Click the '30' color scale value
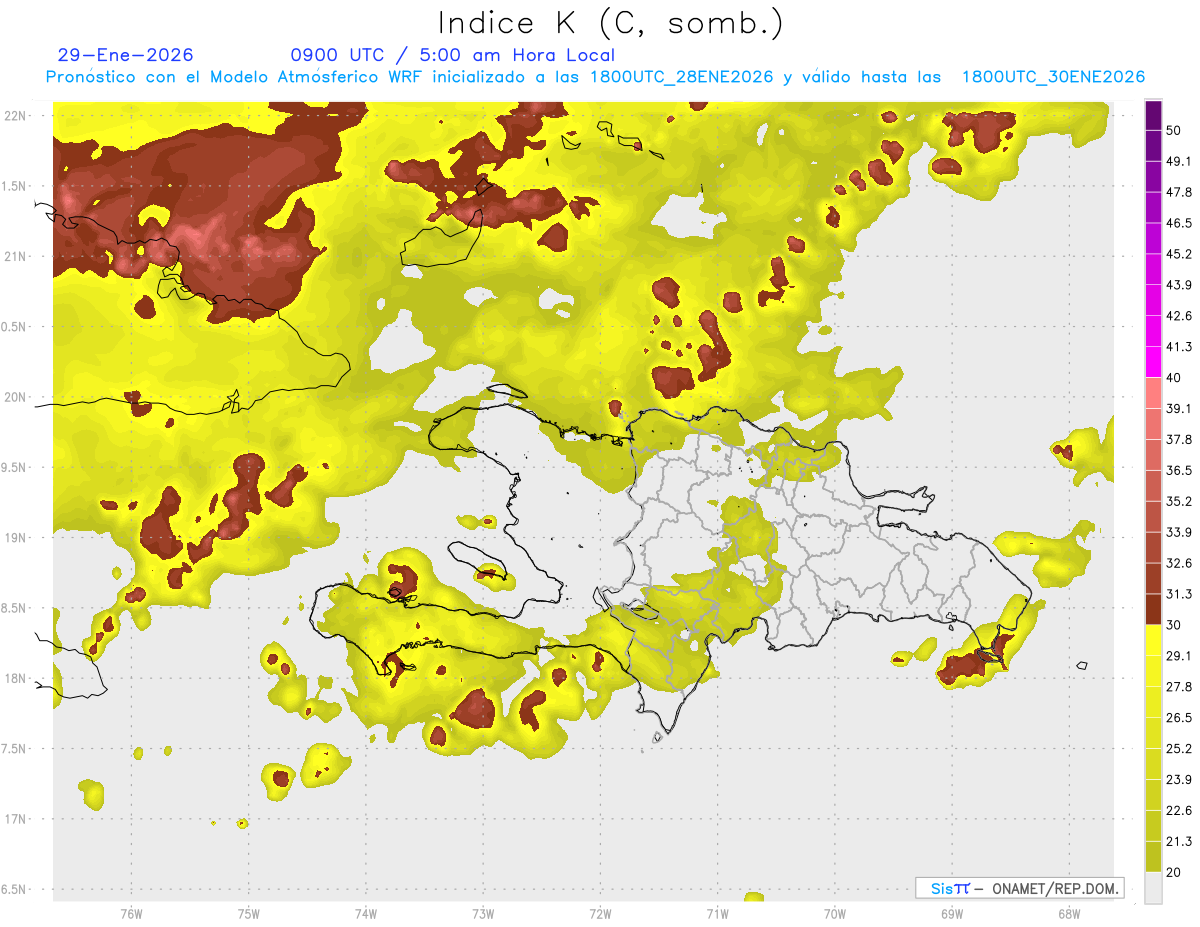This screenshot has height=927, width=1200. (x=1173, y=625)
